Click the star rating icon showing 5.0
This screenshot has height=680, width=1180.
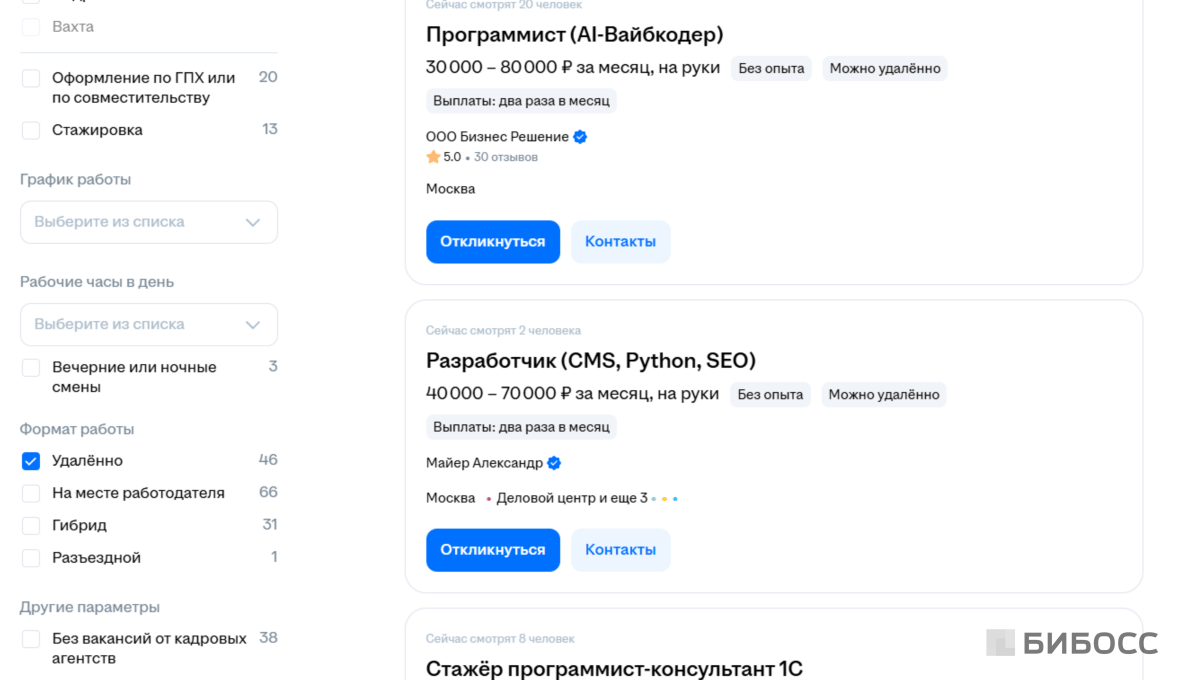pyautogui.click(x=433, y=157)
